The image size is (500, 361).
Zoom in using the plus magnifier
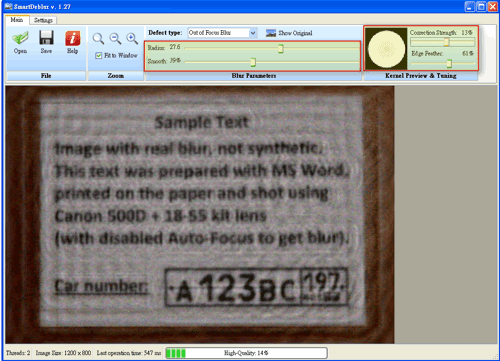pyautogui.click(x=132, y=39)
